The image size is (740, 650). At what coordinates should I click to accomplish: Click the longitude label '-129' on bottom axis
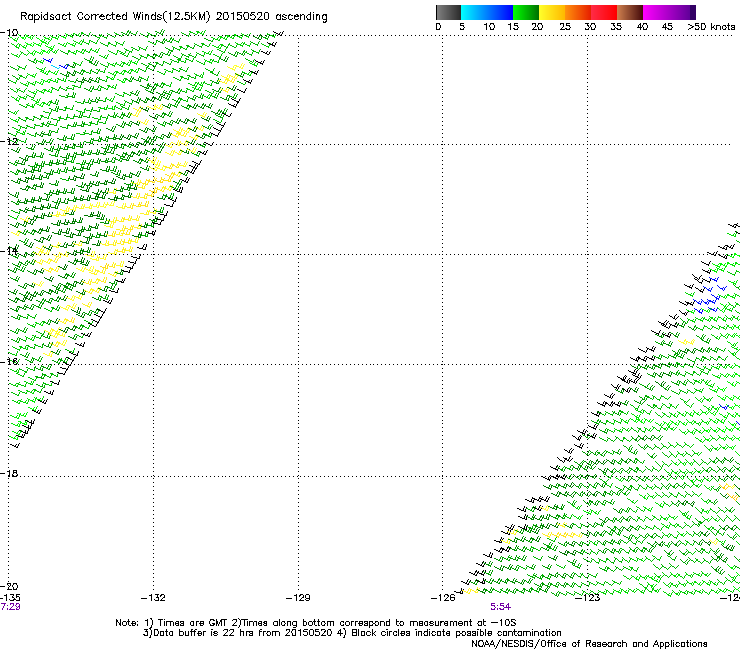pyautogui.click(x=298, y=598)
